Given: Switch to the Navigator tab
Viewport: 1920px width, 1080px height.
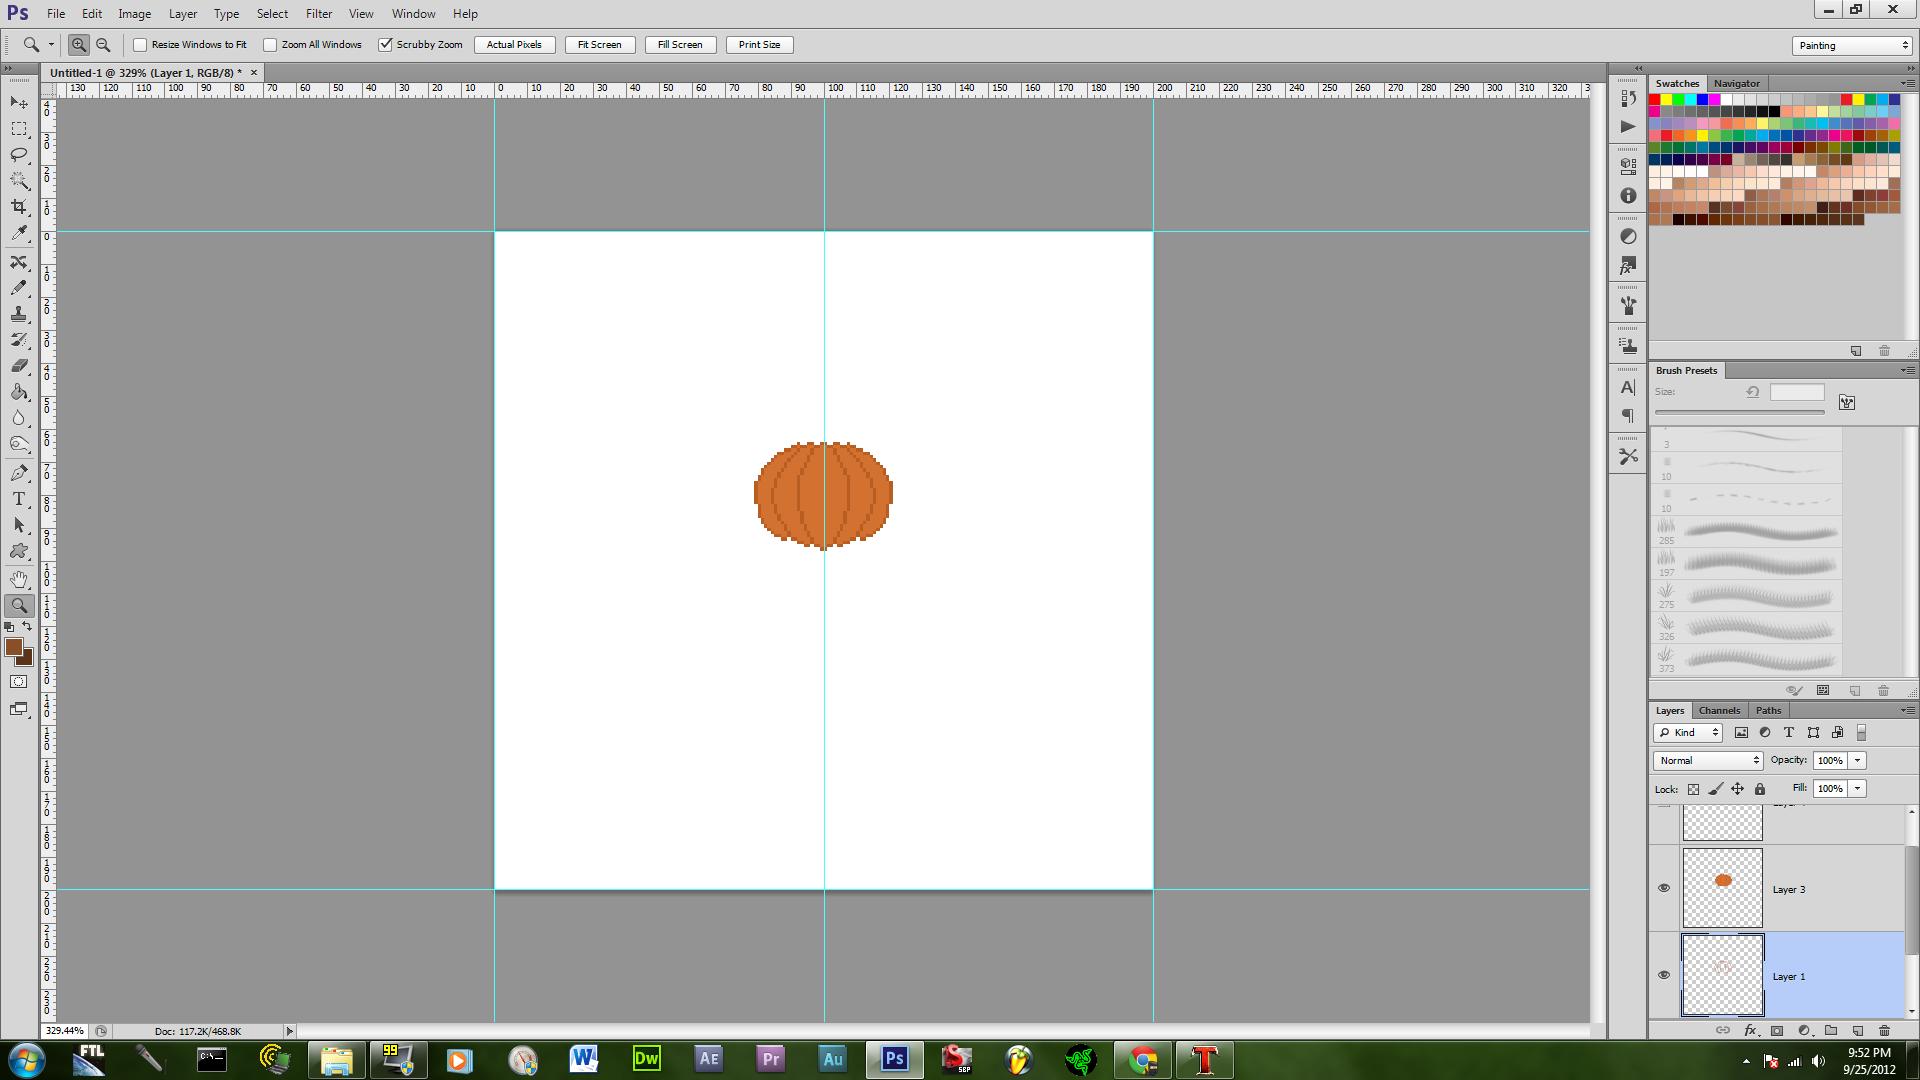Looking at the screenshot, I should click(x=1736, y=83).
